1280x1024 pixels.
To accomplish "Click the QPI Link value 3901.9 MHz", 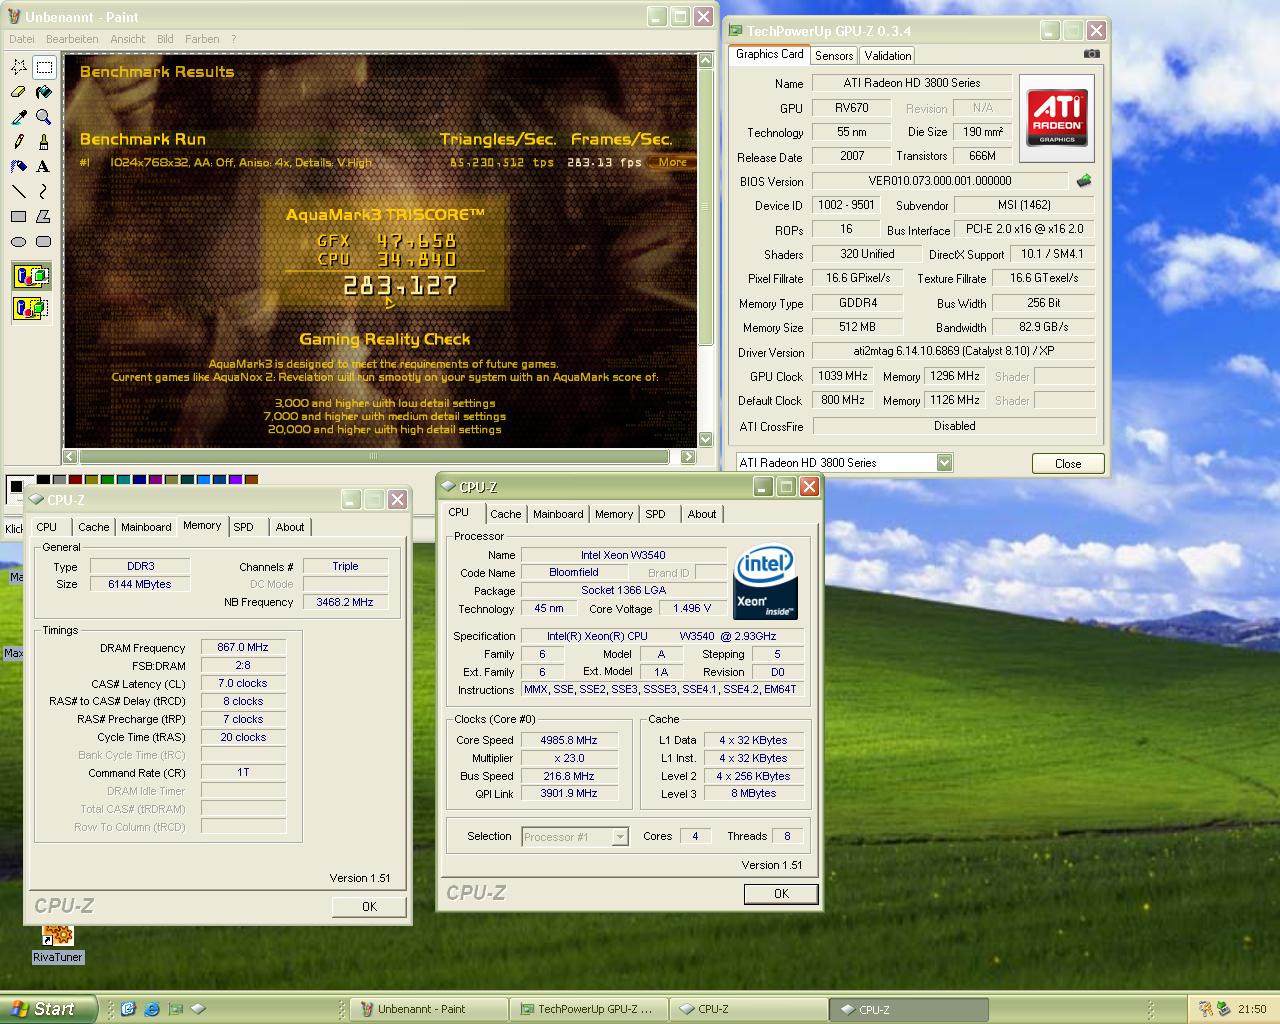I will (568, 794).
